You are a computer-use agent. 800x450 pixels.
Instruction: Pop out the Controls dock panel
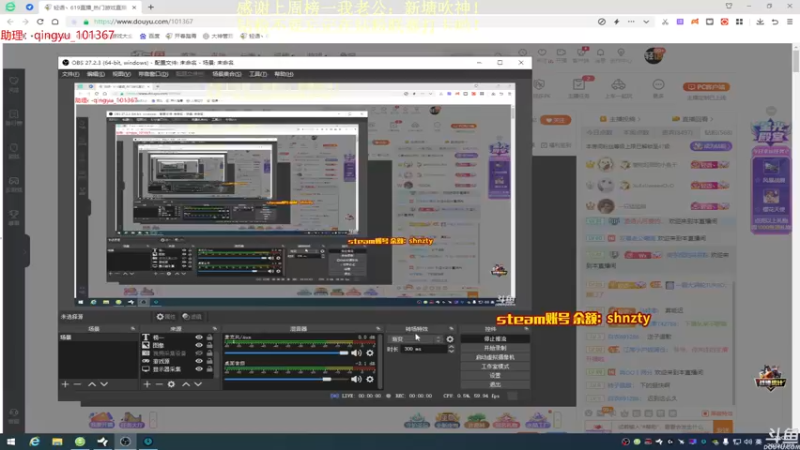pyautogui.click(x=526, y=329)
